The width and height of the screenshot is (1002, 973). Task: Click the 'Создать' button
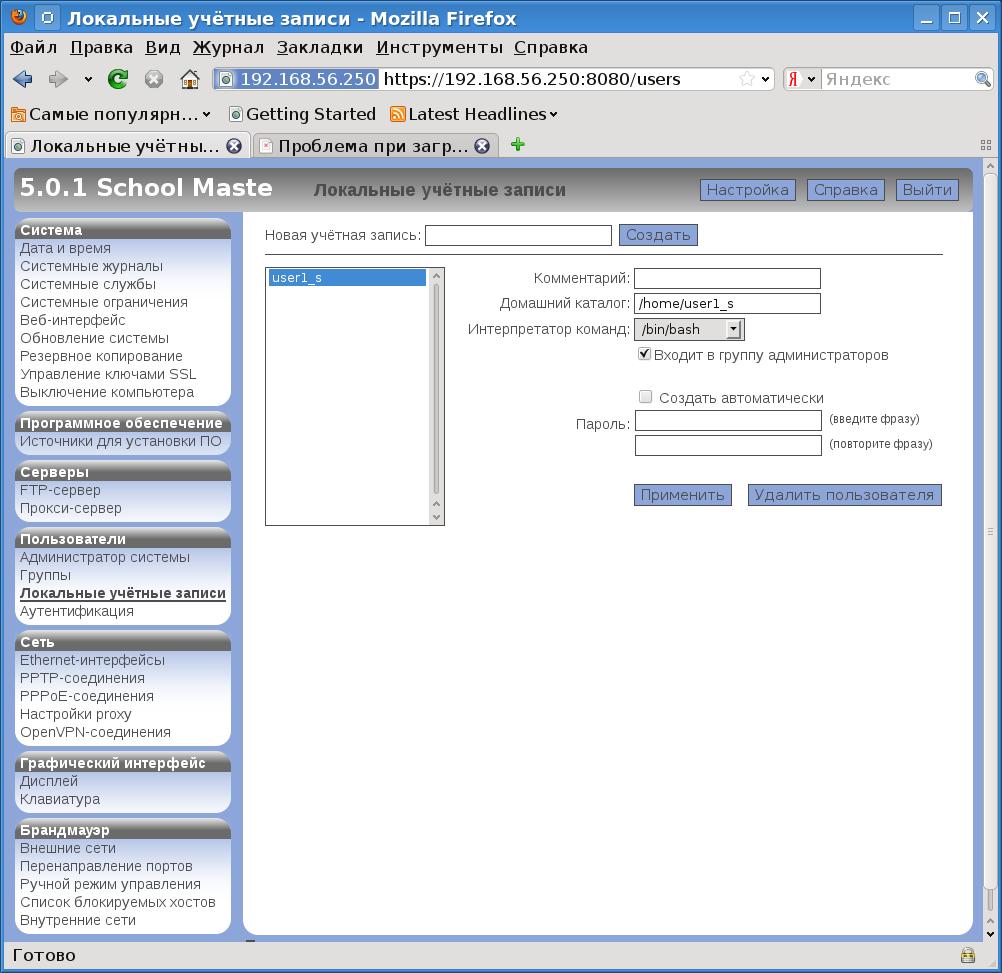coord(658,235)
